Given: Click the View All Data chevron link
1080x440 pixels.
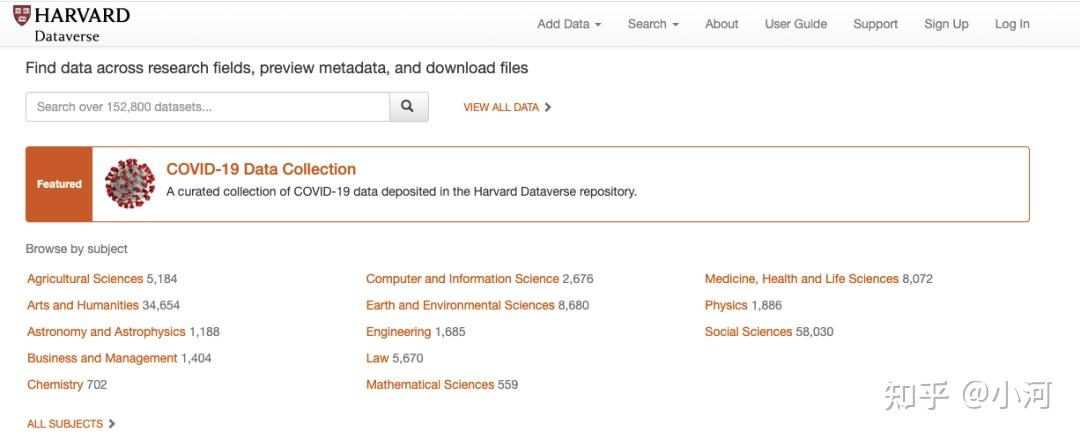Looking at the screenshot, I should point(507,107).
